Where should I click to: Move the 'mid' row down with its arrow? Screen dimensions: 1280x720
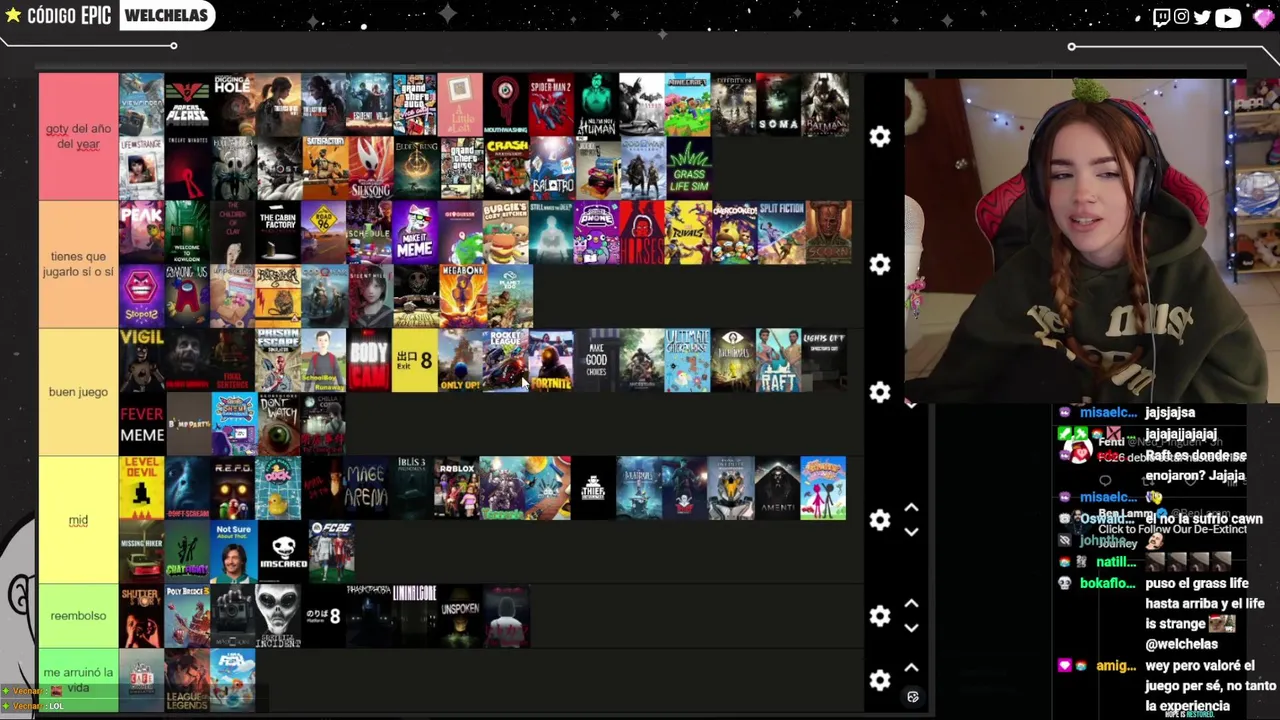[911, 532]
